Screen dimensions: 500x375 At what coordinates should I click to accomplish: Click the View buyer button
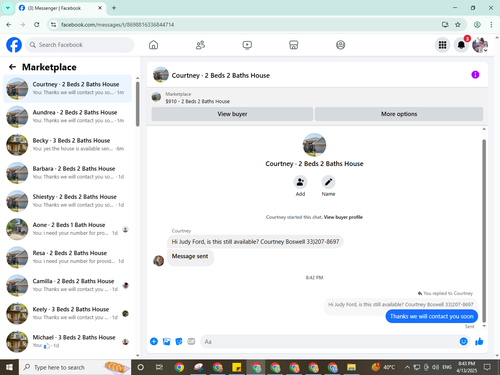coord(232,114)
